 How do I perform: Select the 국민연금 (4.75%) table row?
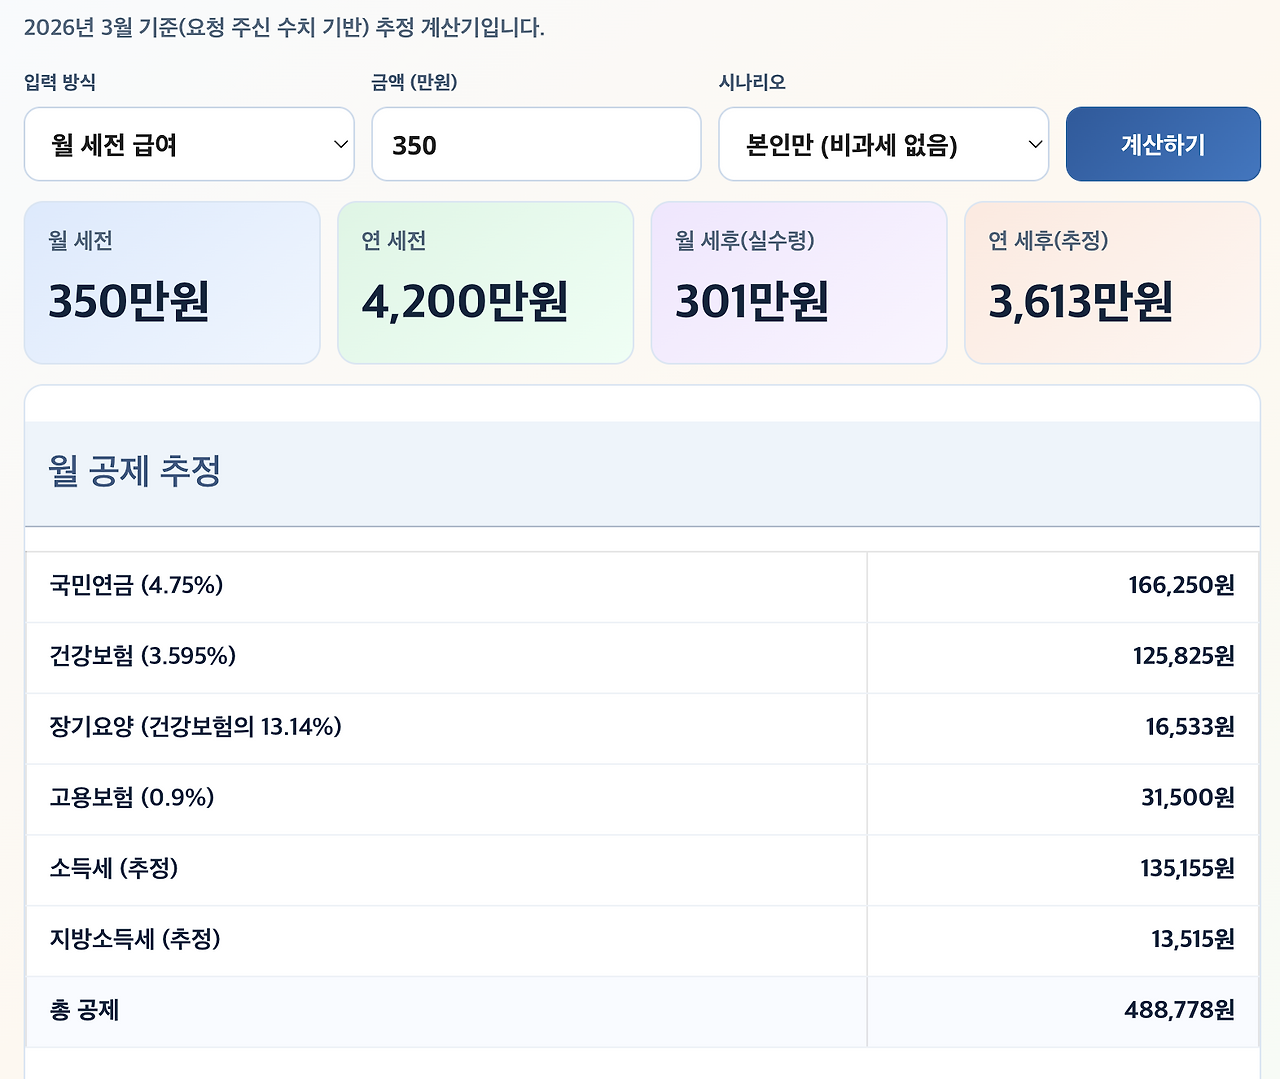click(x=640, y=587)
